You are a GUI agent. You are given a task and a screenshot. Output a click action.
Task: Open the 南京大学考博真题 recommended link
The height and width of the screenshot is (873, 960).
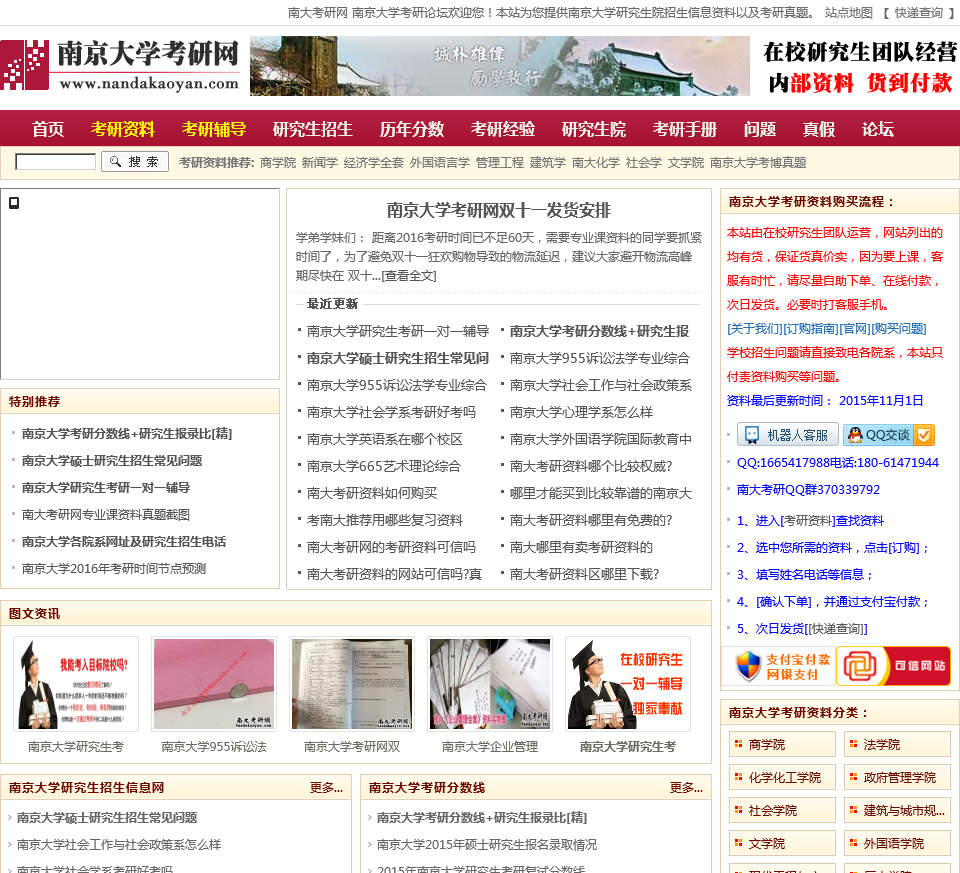(758, 163)
